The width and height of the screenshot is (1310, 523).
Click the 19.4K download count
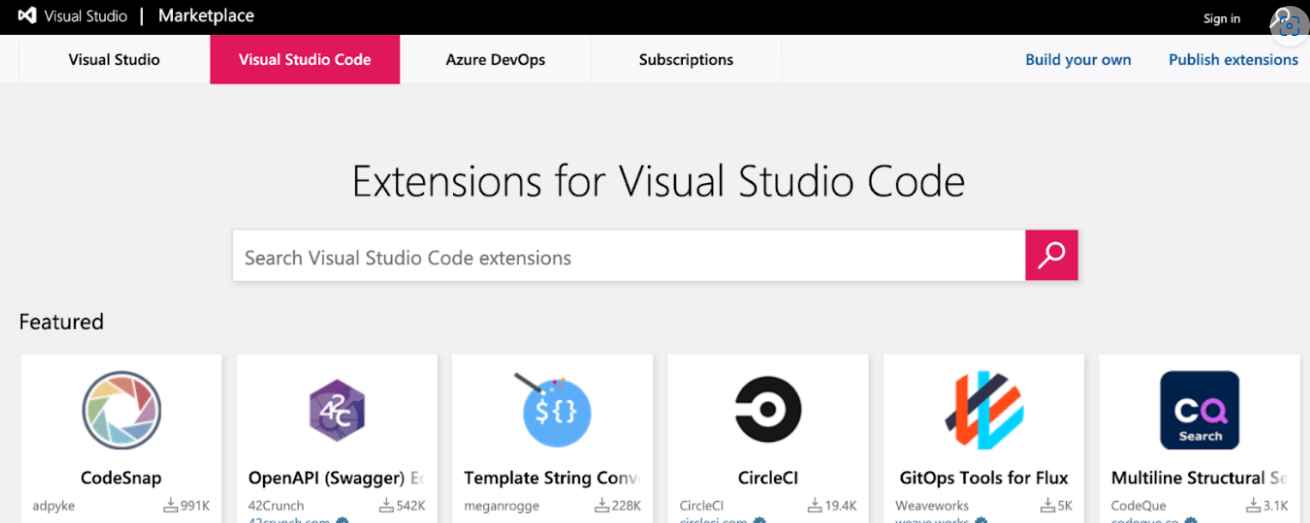[840, 506]
